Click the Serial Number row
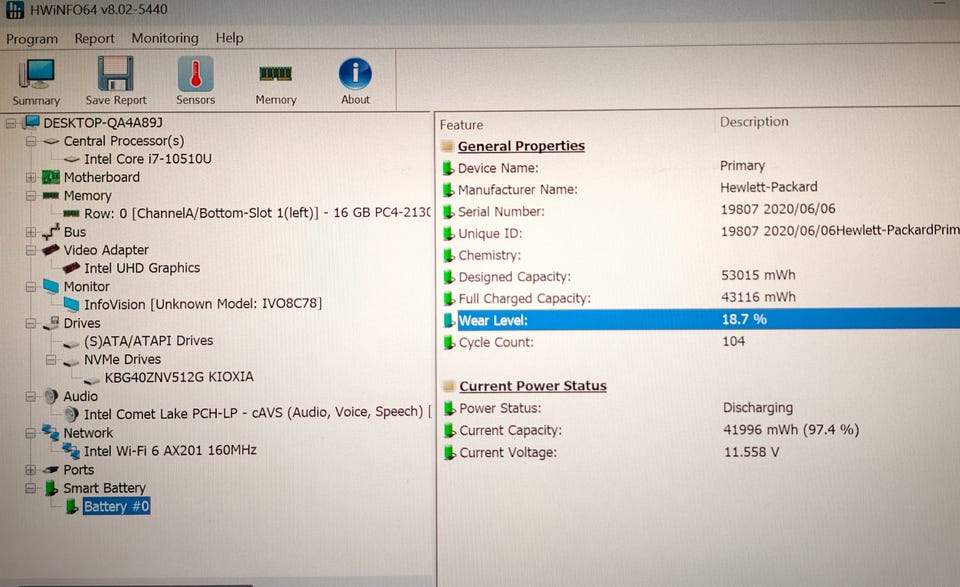 700,211
